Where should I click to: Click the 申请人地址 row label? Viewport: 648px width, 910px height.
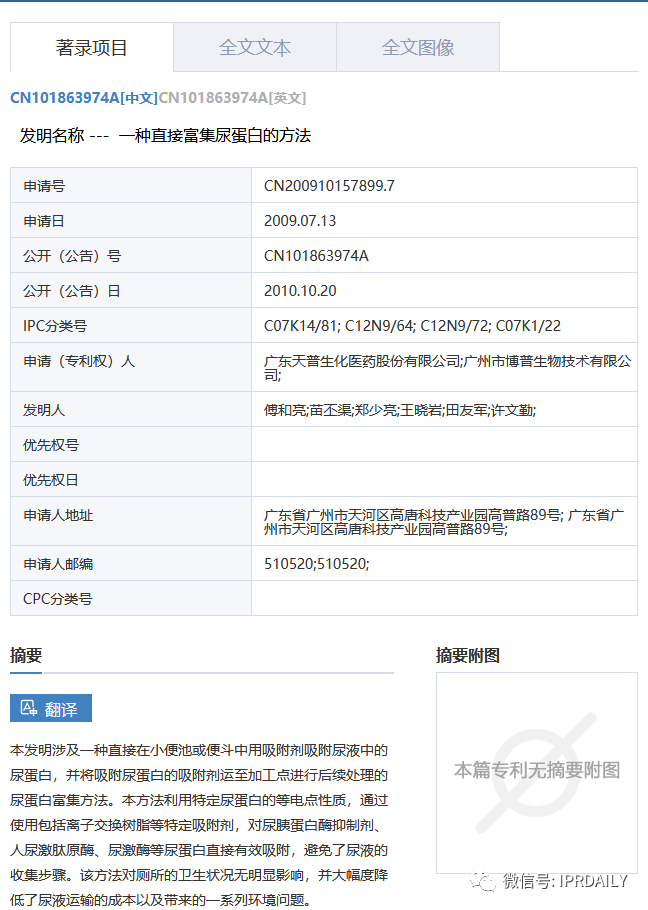(x=58, y=515)
